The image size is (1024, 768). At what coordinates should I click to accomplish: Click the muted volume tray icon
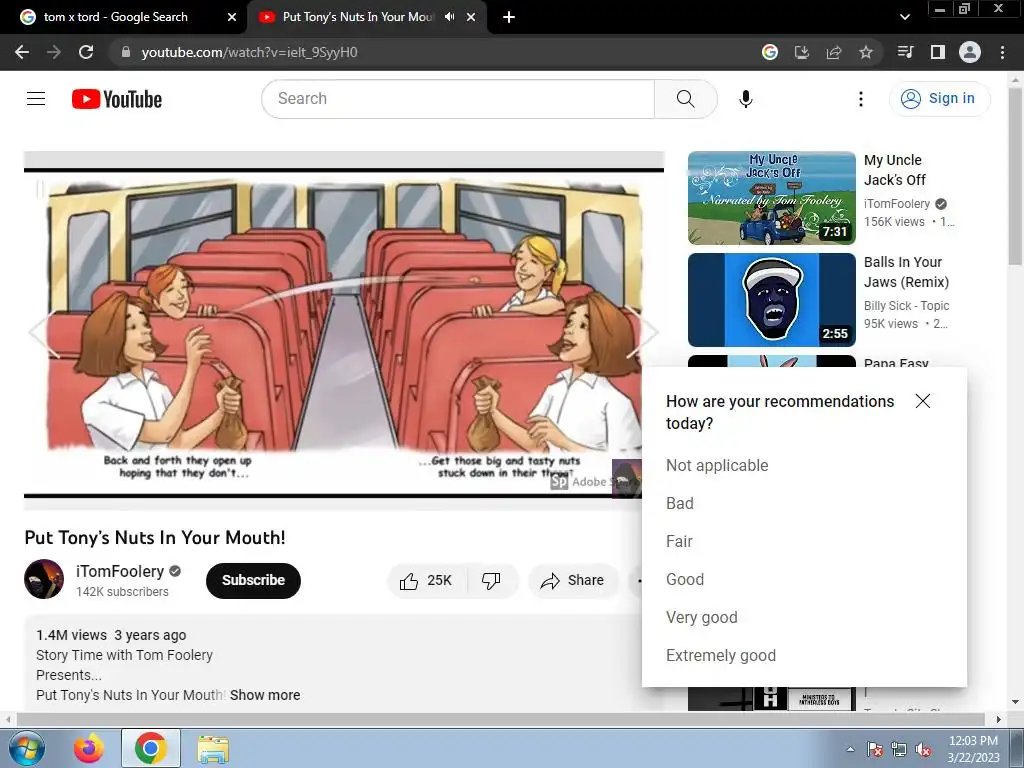click(x=923, y=749)
